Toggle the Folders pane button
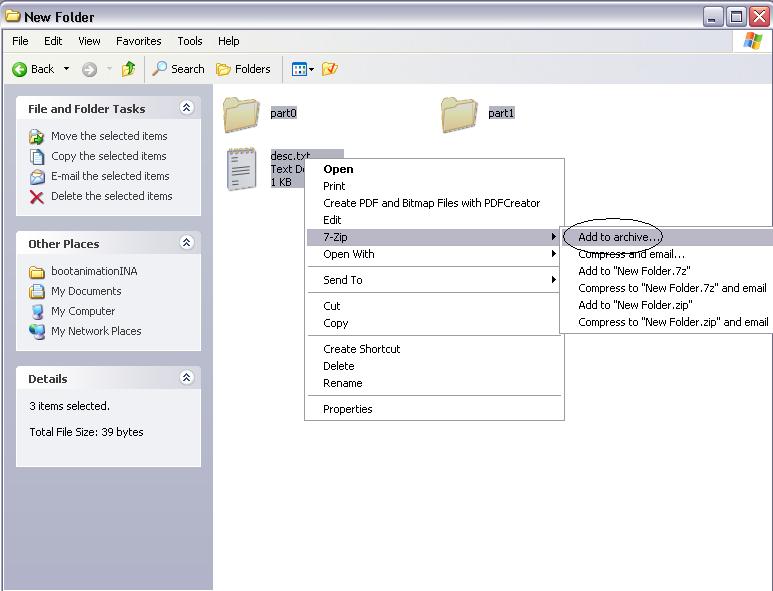The height and width of the screenshot is (591, 773). 244,69
